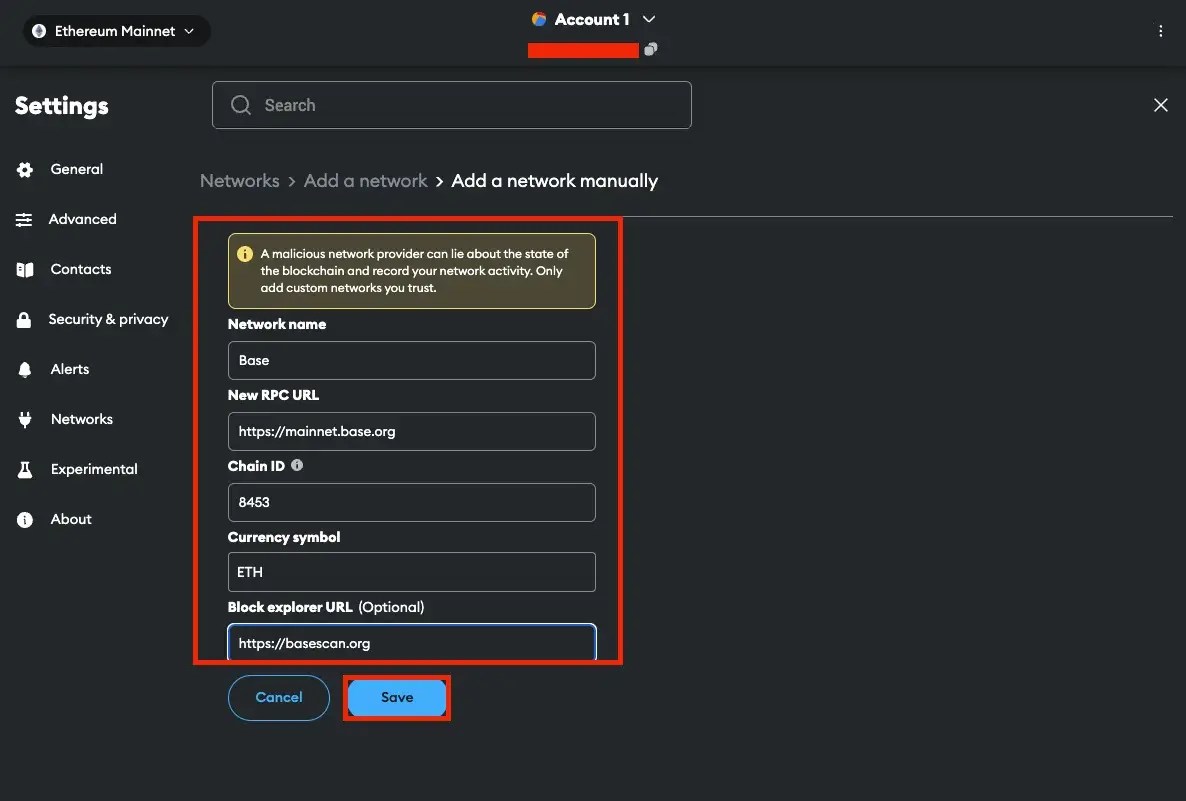1186x801 pixels.
Task: Open the three-dot options menu
Action: coord(1161,31)
